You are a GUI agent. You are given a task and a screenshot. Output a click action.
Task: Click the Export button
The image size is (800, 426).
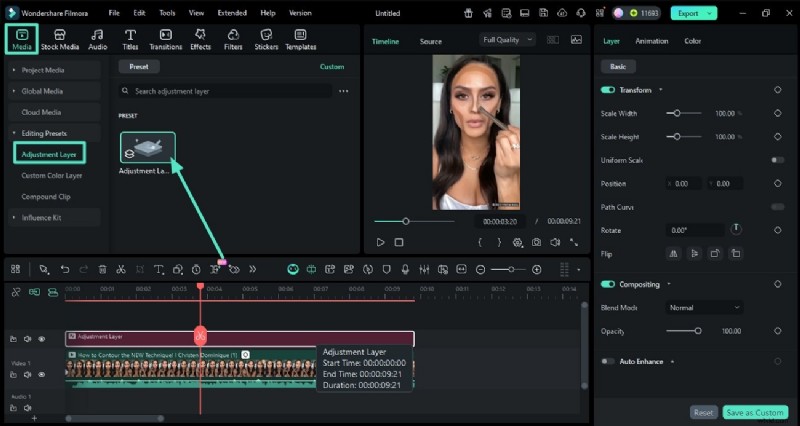pos(688,13)
